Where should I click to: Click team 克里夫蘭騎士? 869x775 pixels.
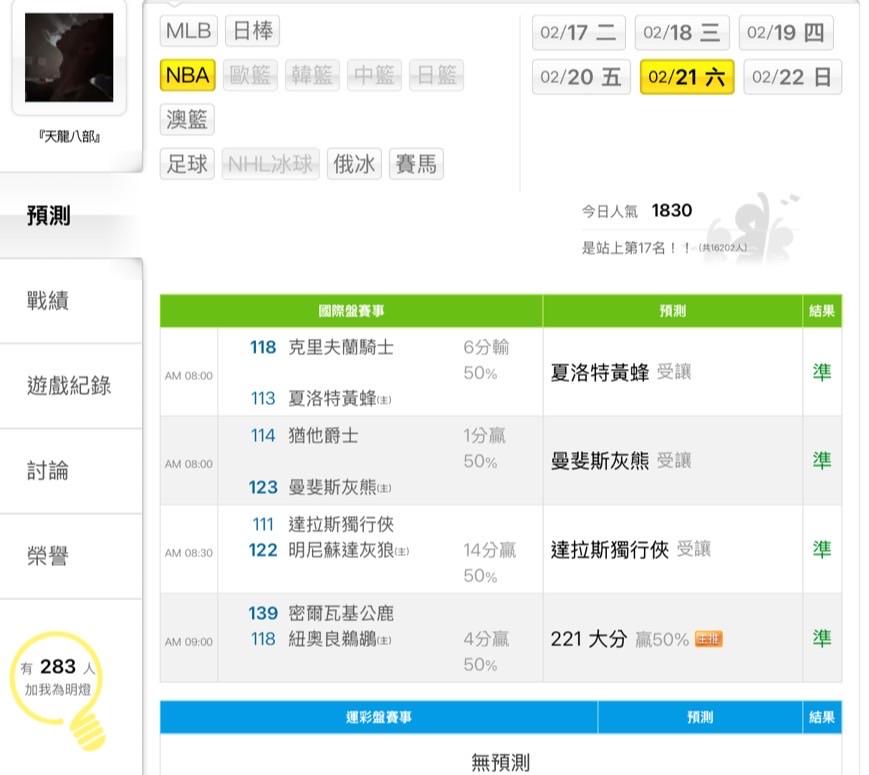click(341, 348)
